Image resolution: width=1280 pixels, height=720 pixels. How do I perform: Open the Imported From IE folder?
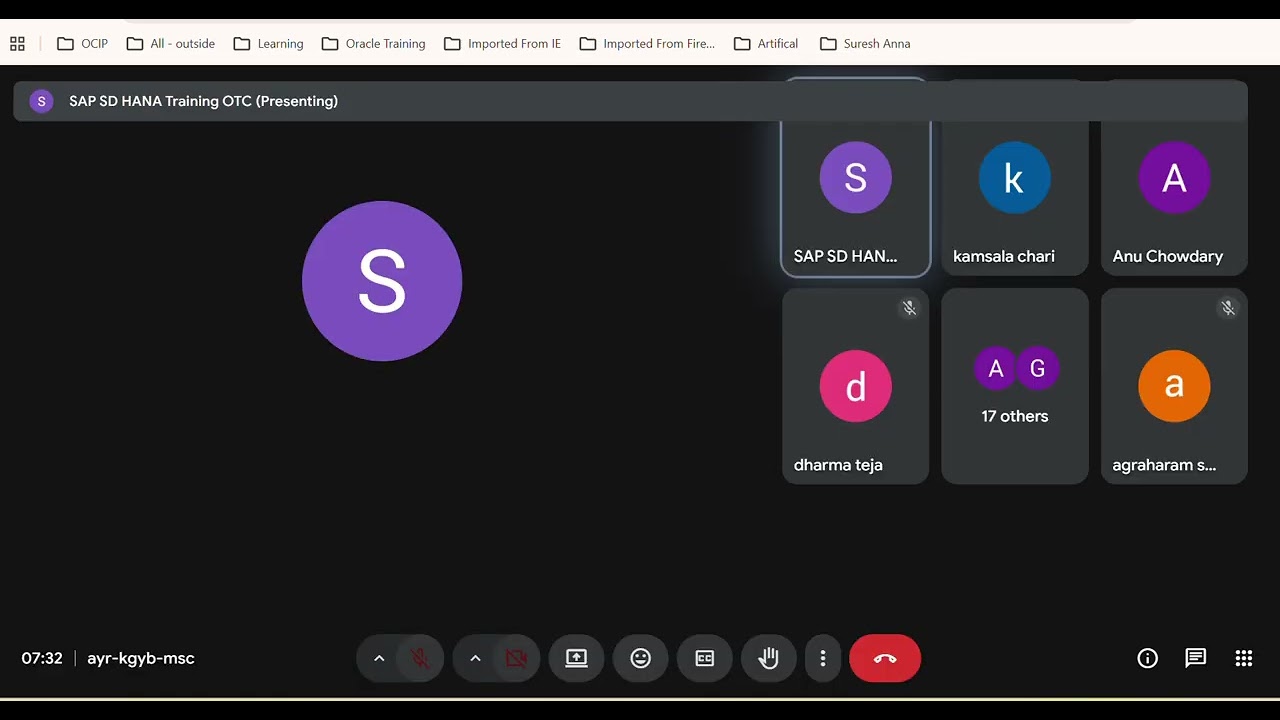click(x=502, y=44)
